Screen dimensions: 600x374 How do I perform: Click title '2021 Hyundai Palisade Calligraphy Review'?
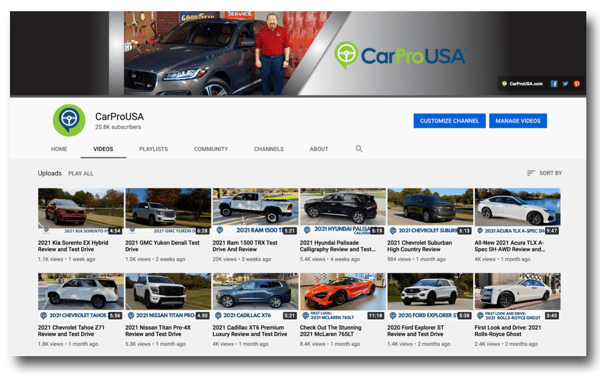tap(338, 246)
